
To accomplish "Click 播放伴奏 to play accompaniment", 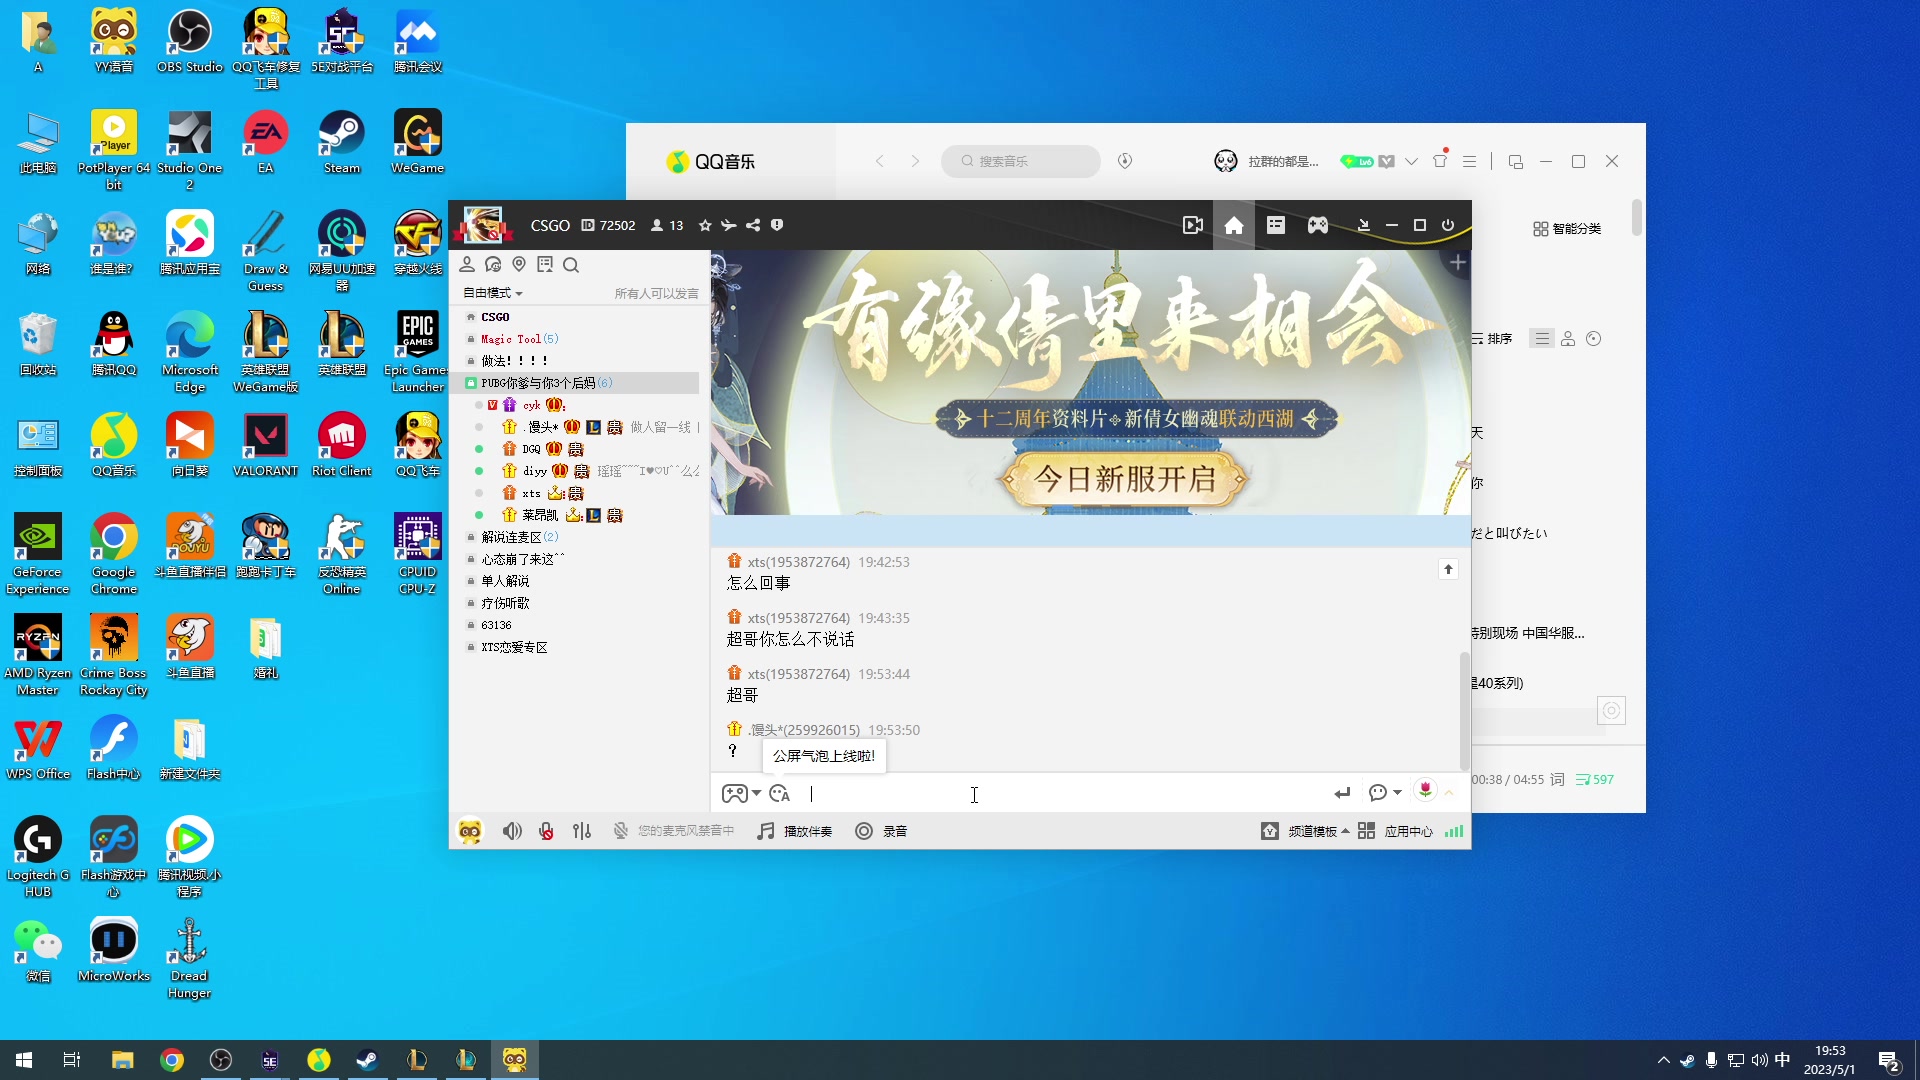I will [795, 831].
